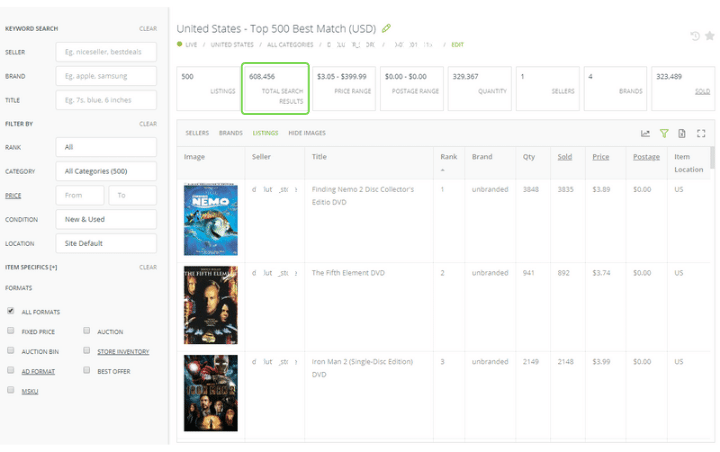This screenshot has width=720, height=452.
Task: Enable the Auction checkbox
Action: [x=86, y=331]
